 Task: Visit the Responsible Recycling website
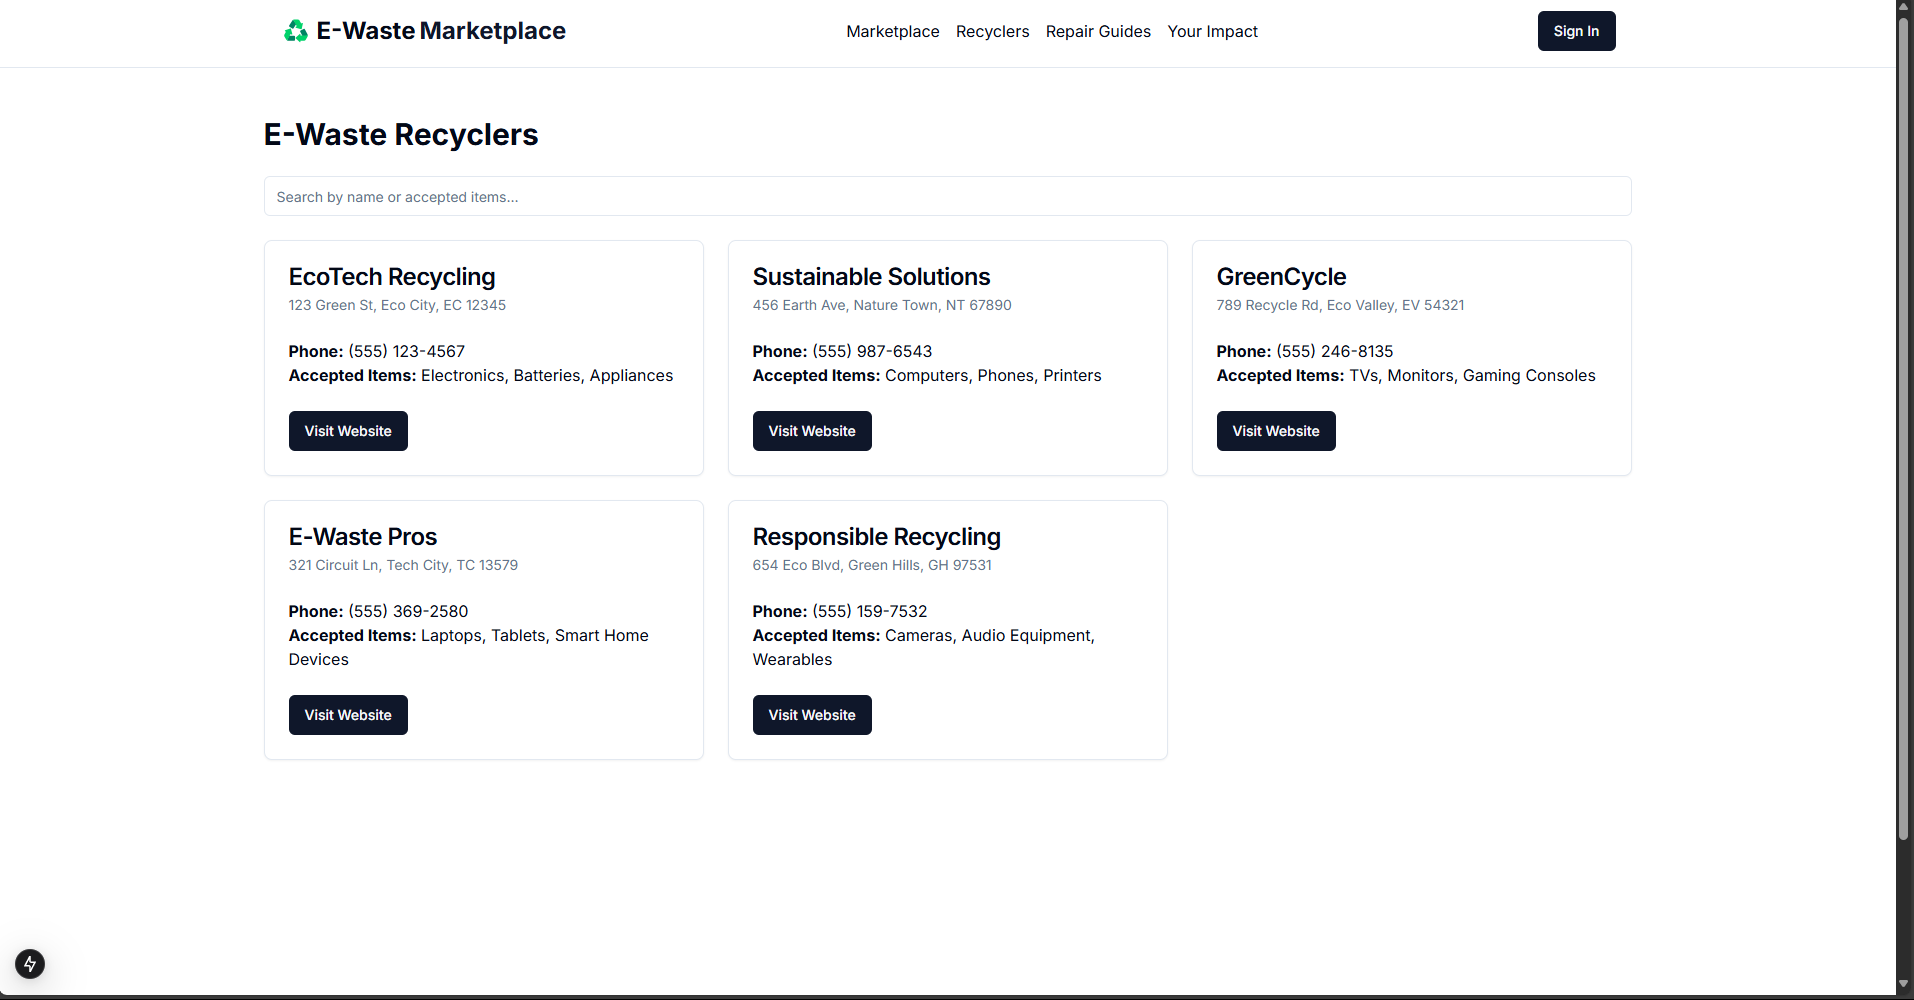tap(811, 714)
